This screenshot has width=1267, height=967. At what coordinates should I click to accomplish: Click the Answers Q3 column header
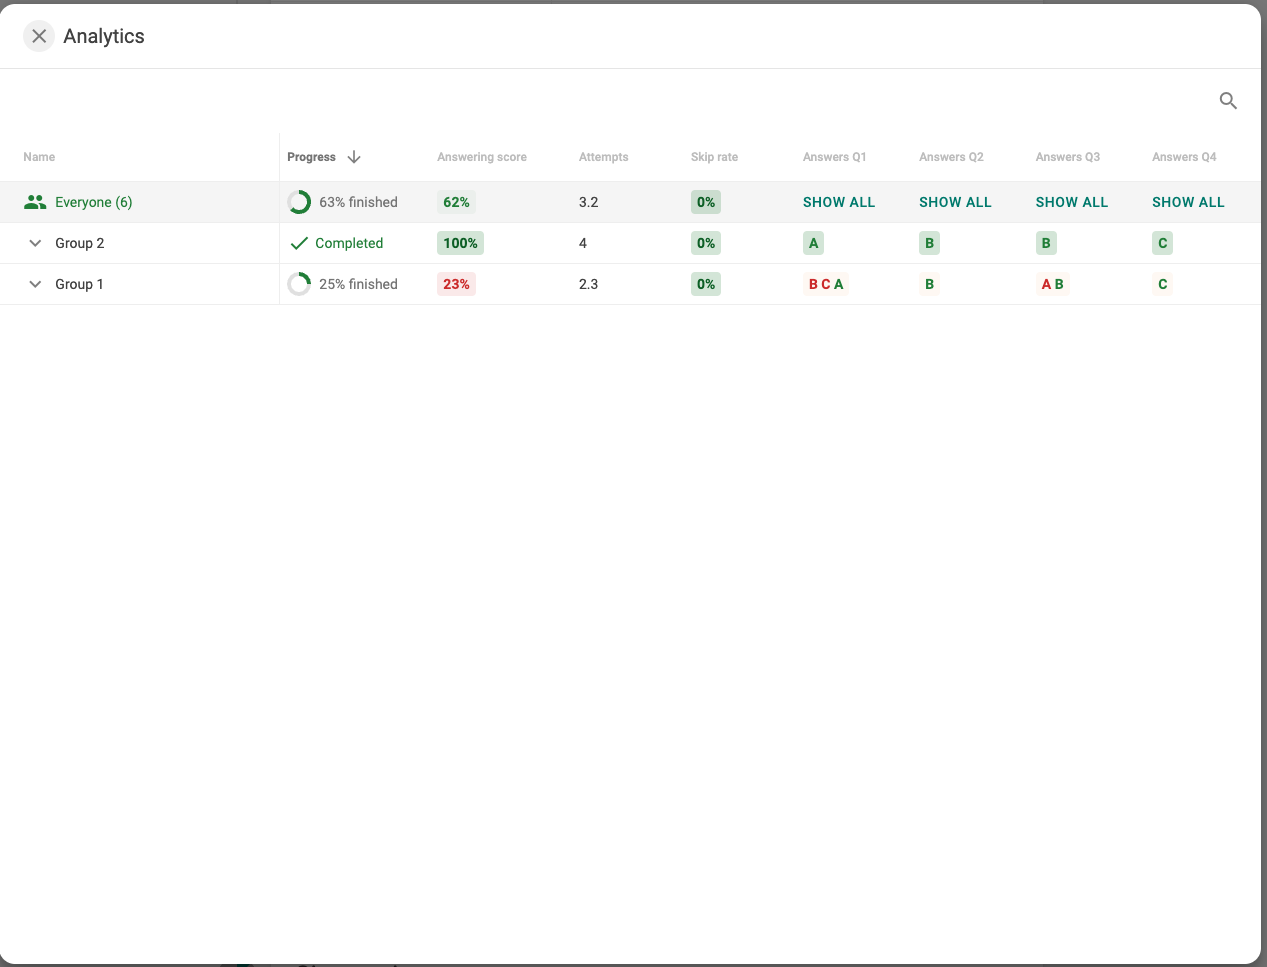pyautogui.click(x=1068, y=157)
